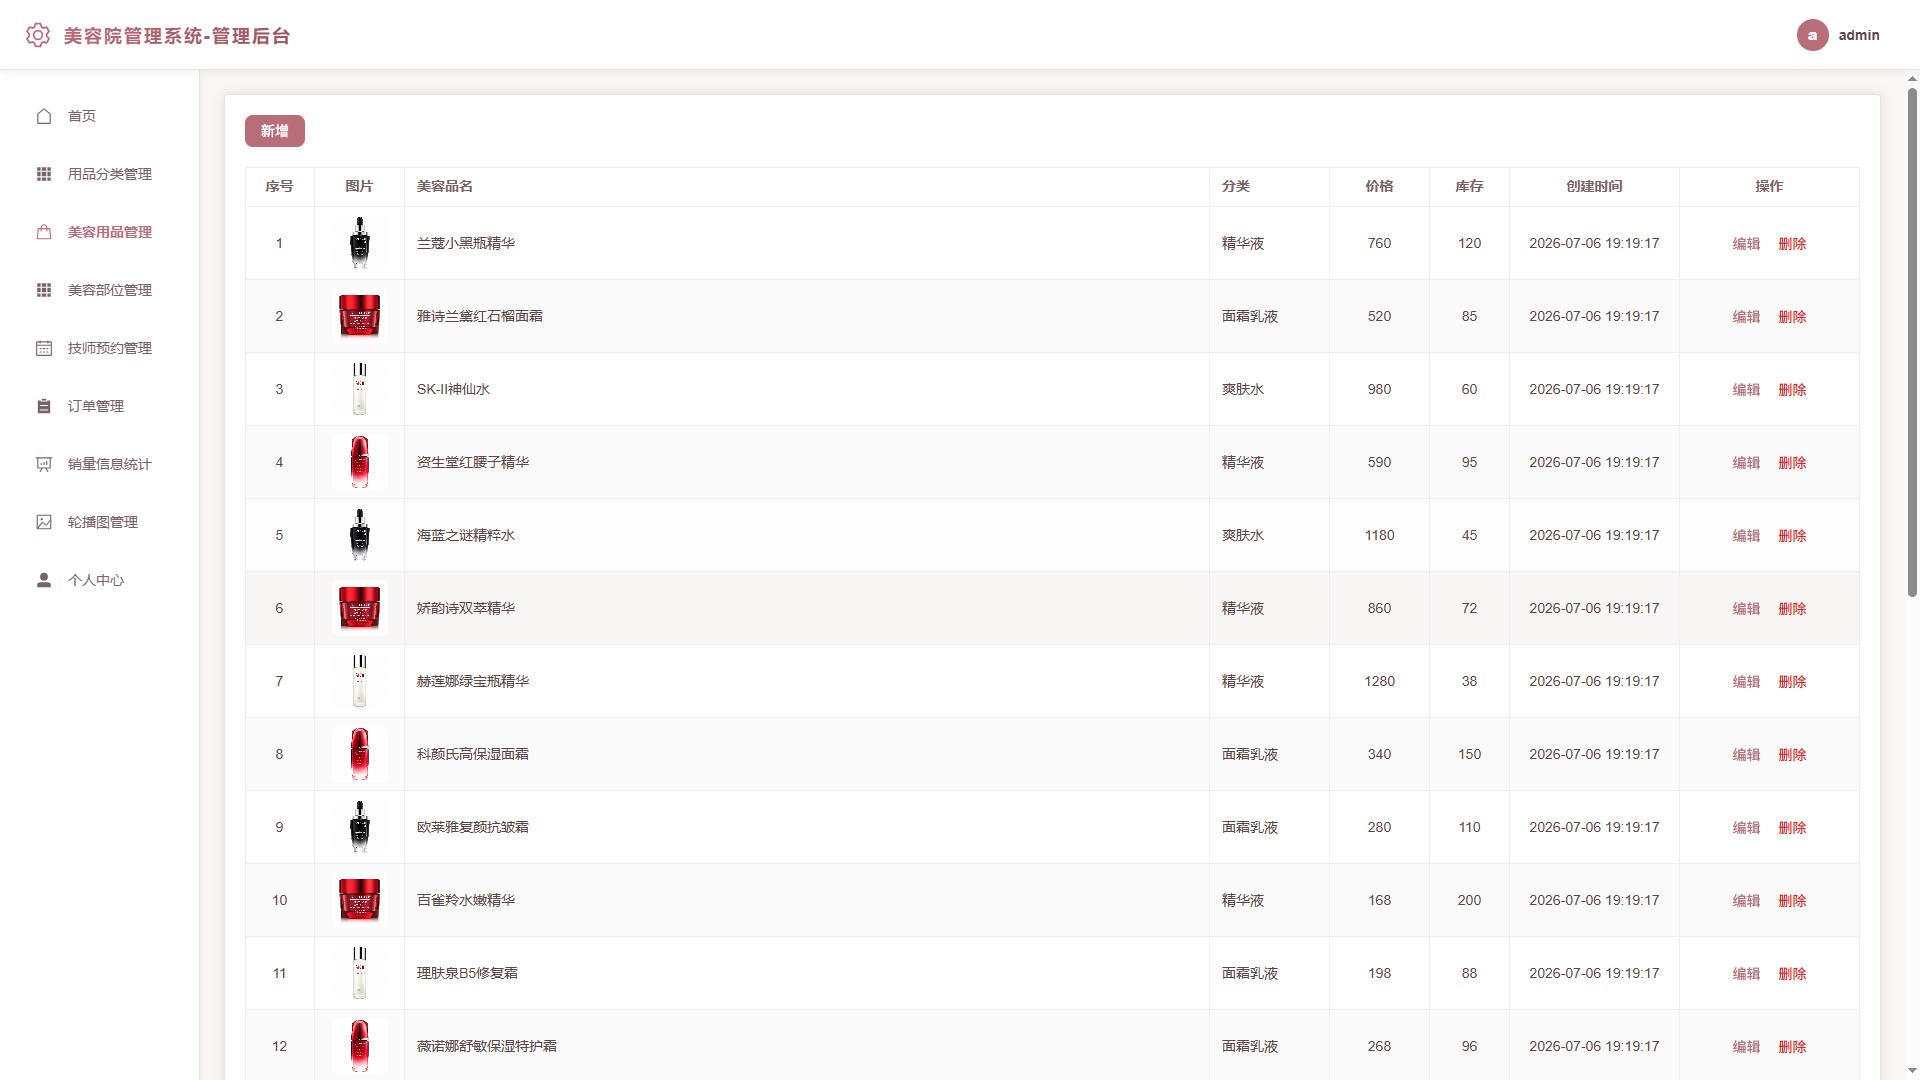The height and width of the screenshot is (1080, 1920).
Task: Click the person icon beside 个人中心
Action: coord(44,580)
